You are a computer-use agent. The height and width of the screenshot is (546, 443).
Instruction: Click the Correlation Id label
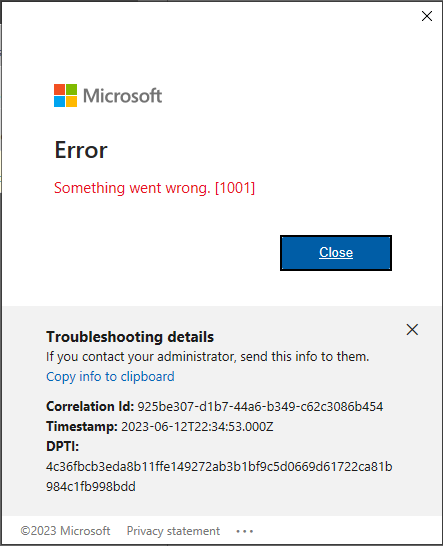click(90, 407)
